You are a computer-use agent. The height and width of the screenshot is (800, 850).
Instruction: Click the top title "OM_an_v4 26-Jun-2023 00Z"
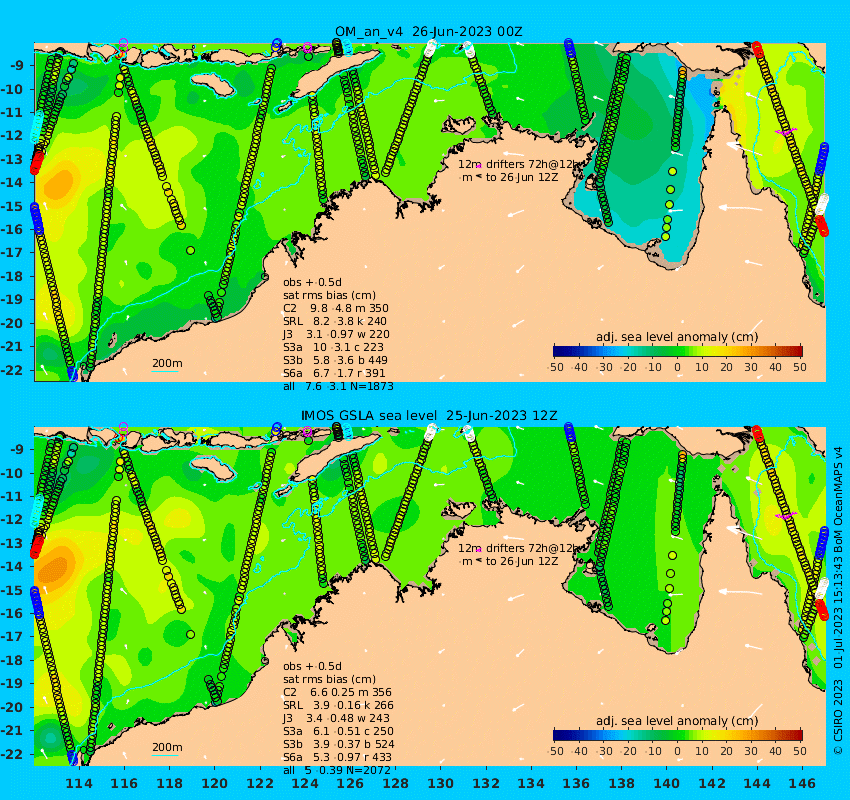pyautogui.click(x=428, y=31)
